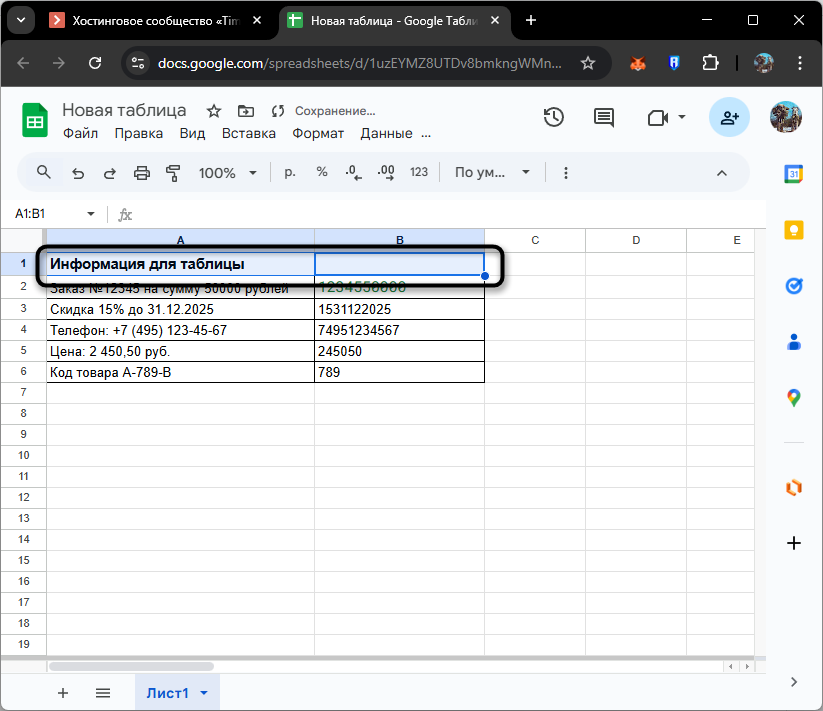Open Google Keep in side panel
The height and width of the screenshot is (711, 823).
click(x=794, y=230)
